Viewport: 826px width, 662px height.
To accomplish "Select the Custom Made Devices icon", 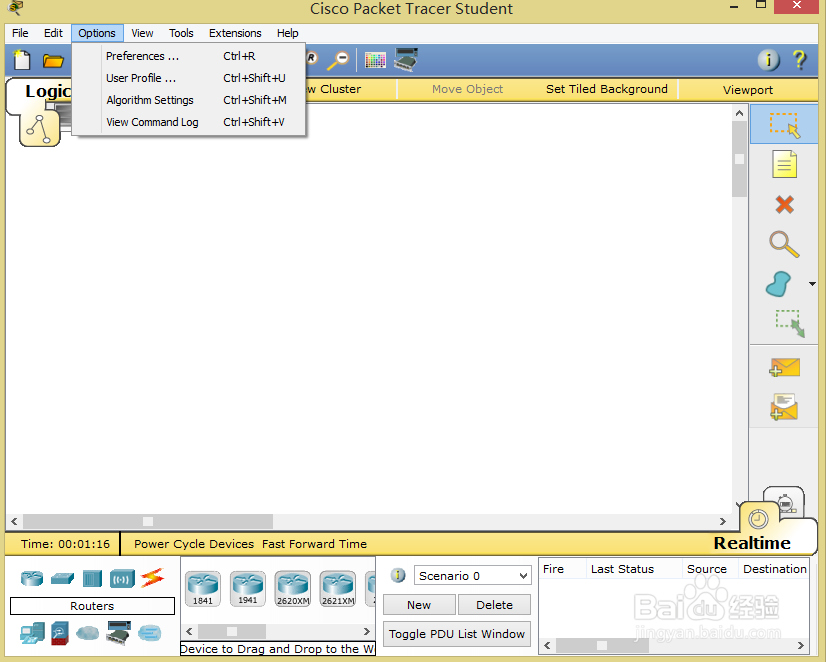I will click(118, 633).
